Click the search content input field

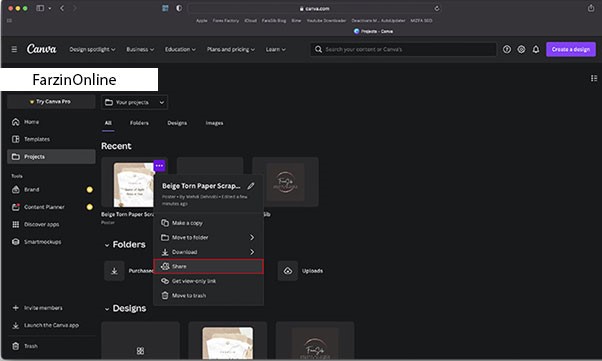403,49
